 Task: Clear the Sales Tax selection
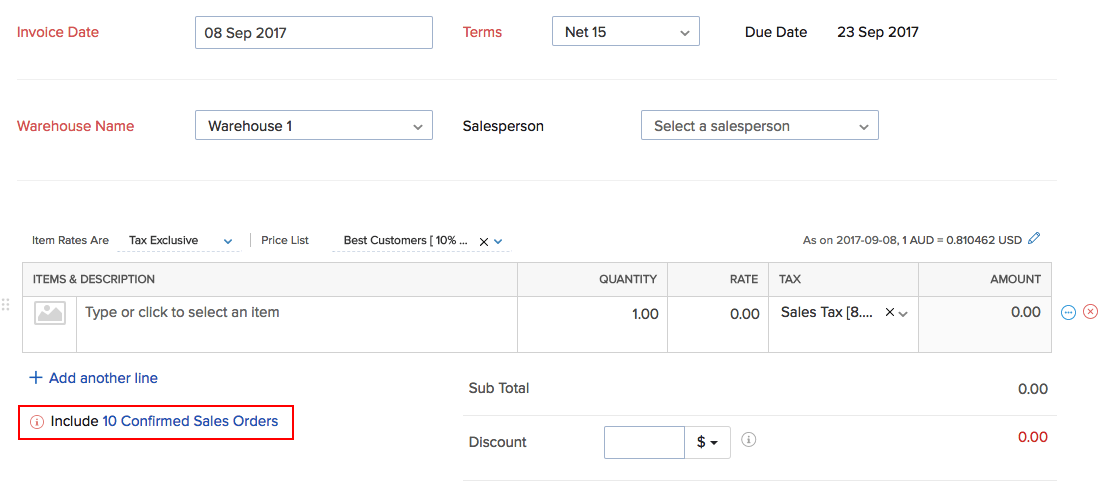[x=889, y=312]
